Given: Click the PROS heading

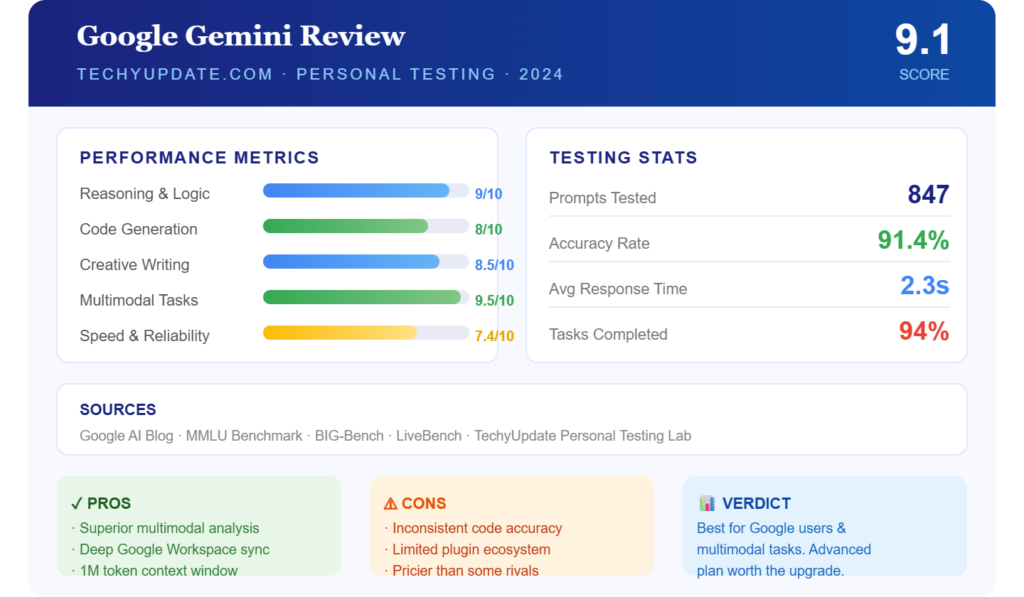Looking at the screenshot, I should 109,504.
